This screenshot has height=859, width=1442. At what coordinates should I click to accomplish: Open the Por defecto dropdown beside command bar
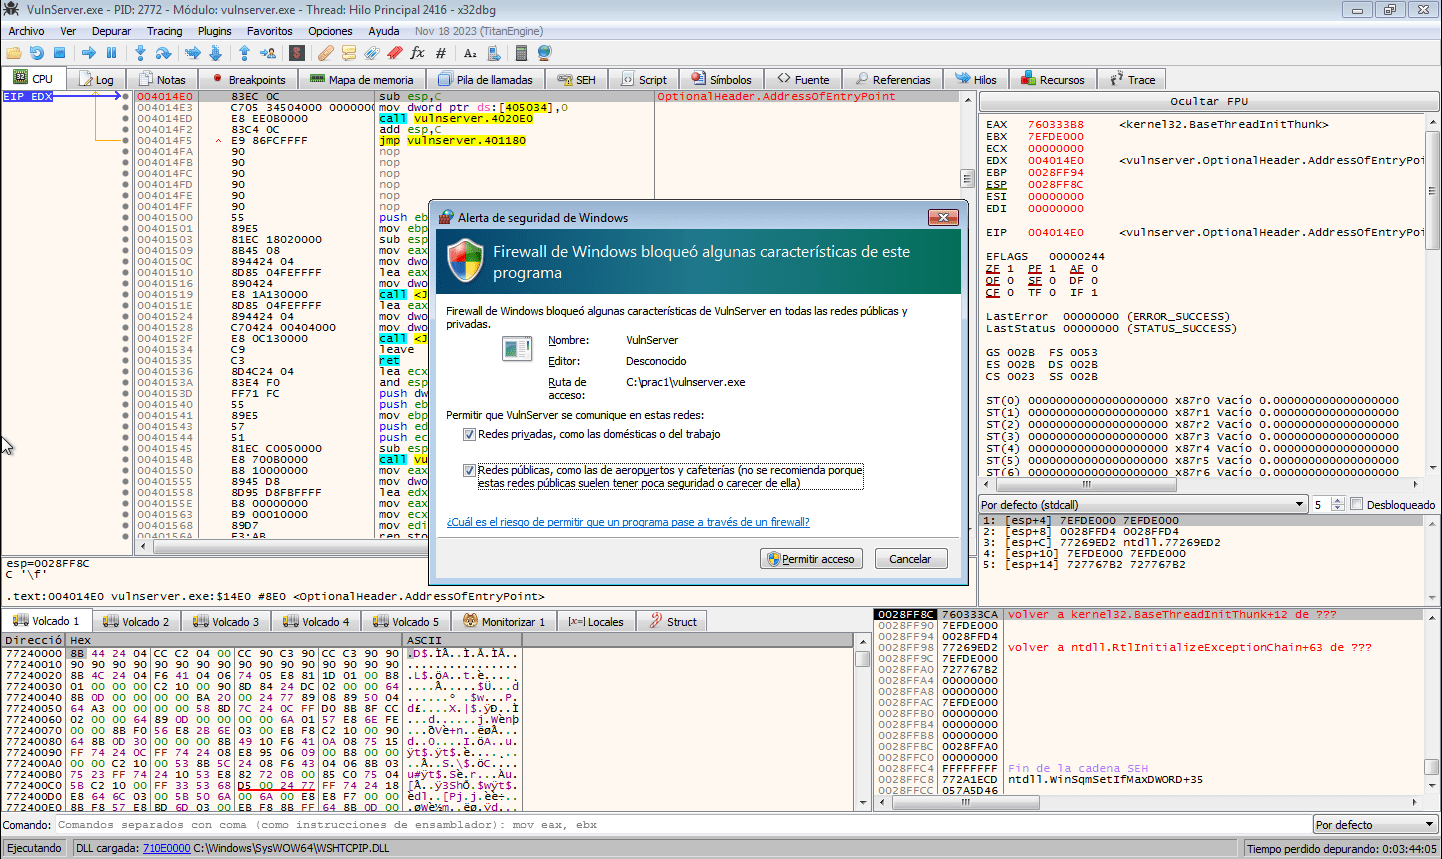pyautogui.click(x=1375, y=825)
